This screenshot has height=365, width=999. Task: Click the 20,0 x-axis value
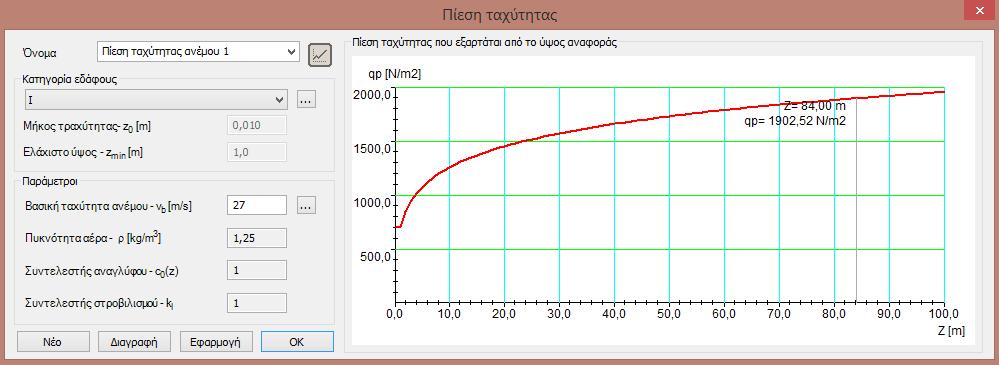[x=505, y=315]
